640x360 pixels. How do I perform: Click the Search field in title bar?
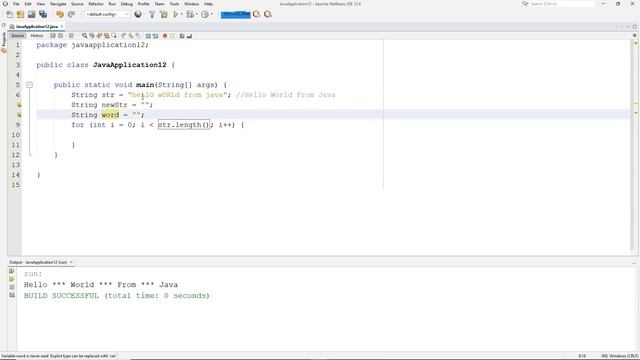pyautogui.click(x=562, y=4)
